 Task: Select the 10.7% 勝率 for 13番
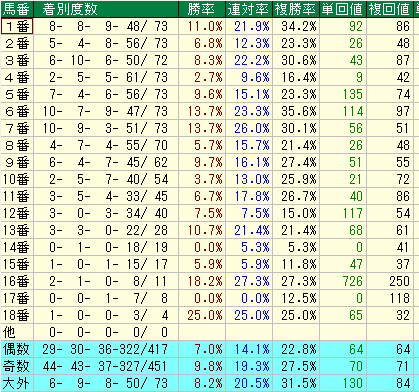[205, 230]
